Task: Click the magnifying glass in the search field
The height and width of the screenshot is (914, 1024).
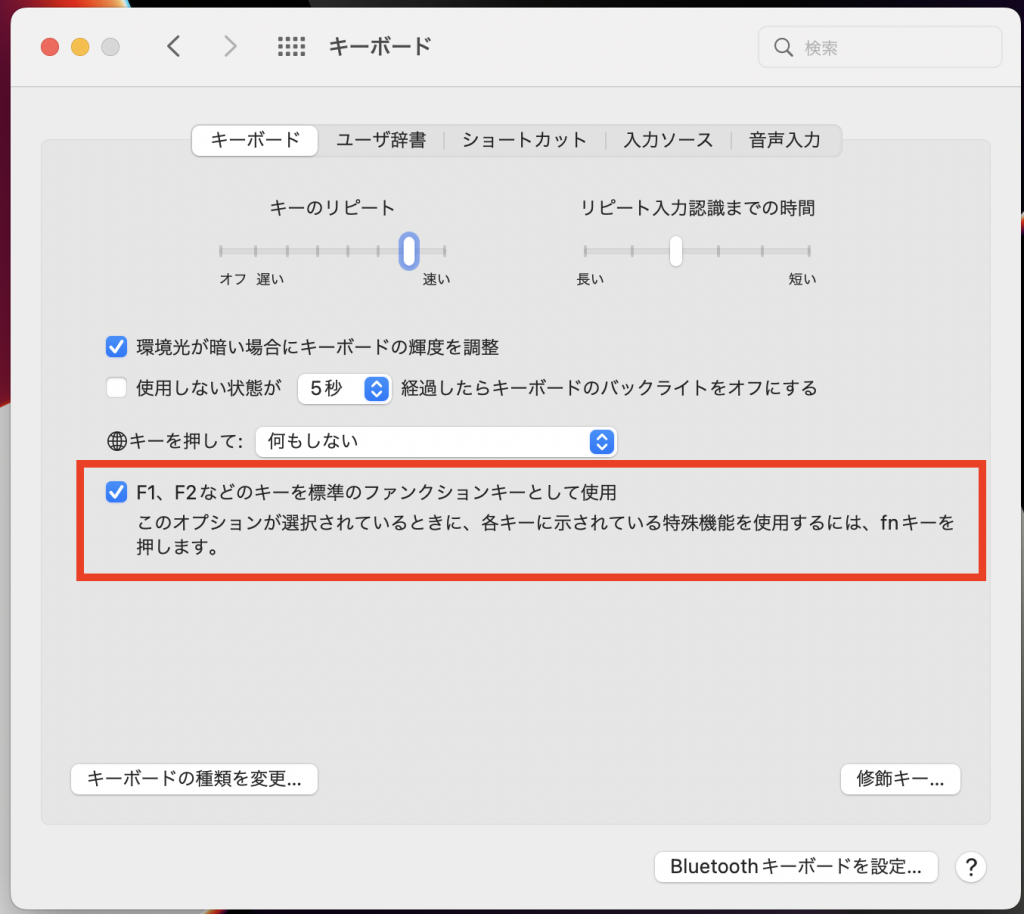Action: pos(784,46)
